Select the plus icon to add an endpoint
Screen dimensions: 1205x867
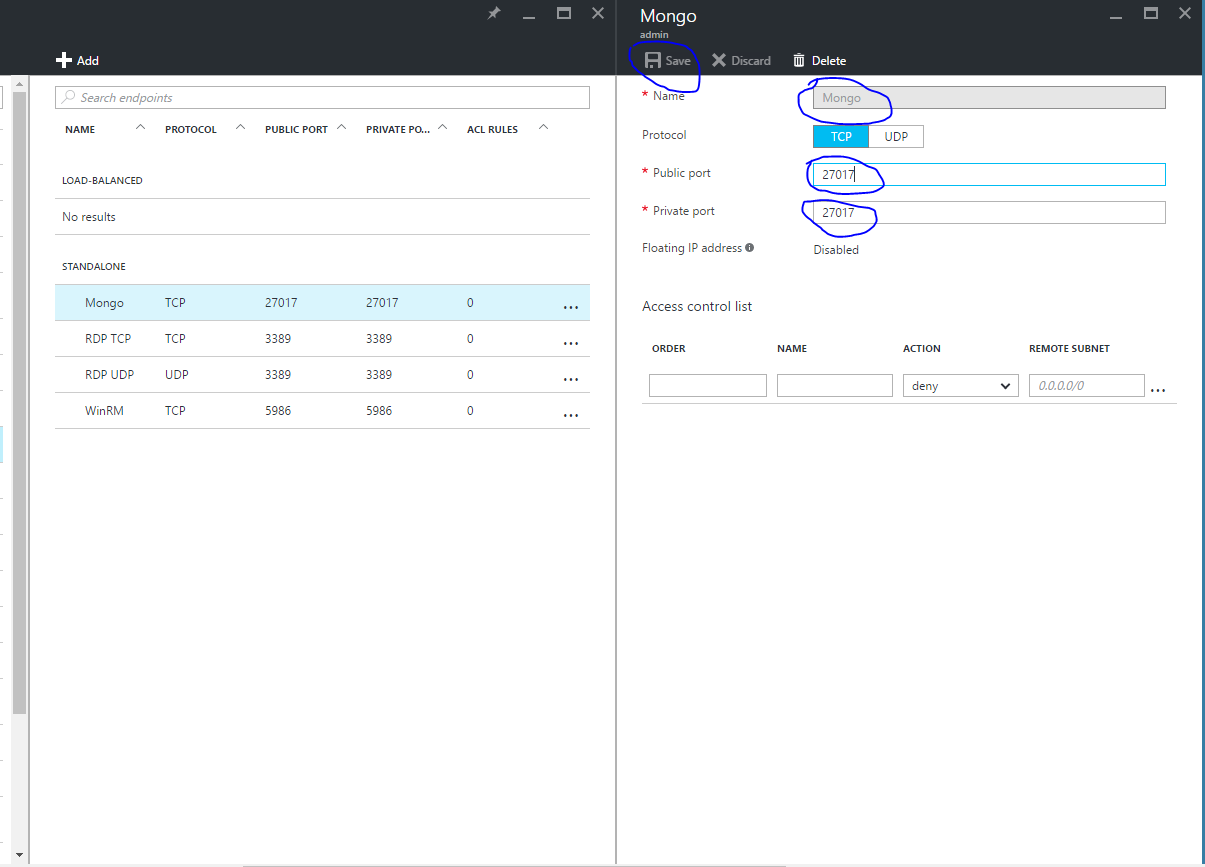click(x=63, y=60)
